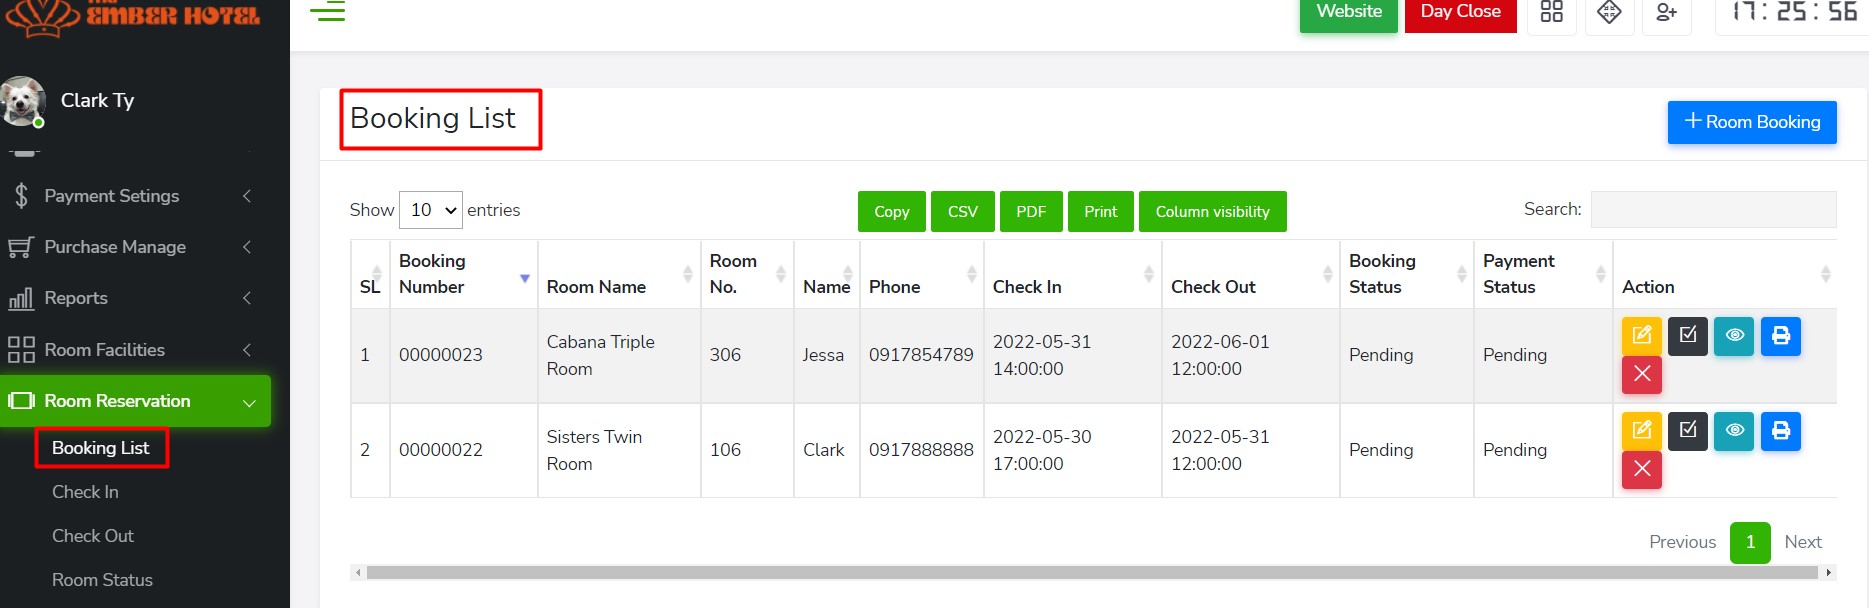The image size is (1869, 608).
Task: Cancel booking 00000022 with red X icon
Action: [1641, 469]
